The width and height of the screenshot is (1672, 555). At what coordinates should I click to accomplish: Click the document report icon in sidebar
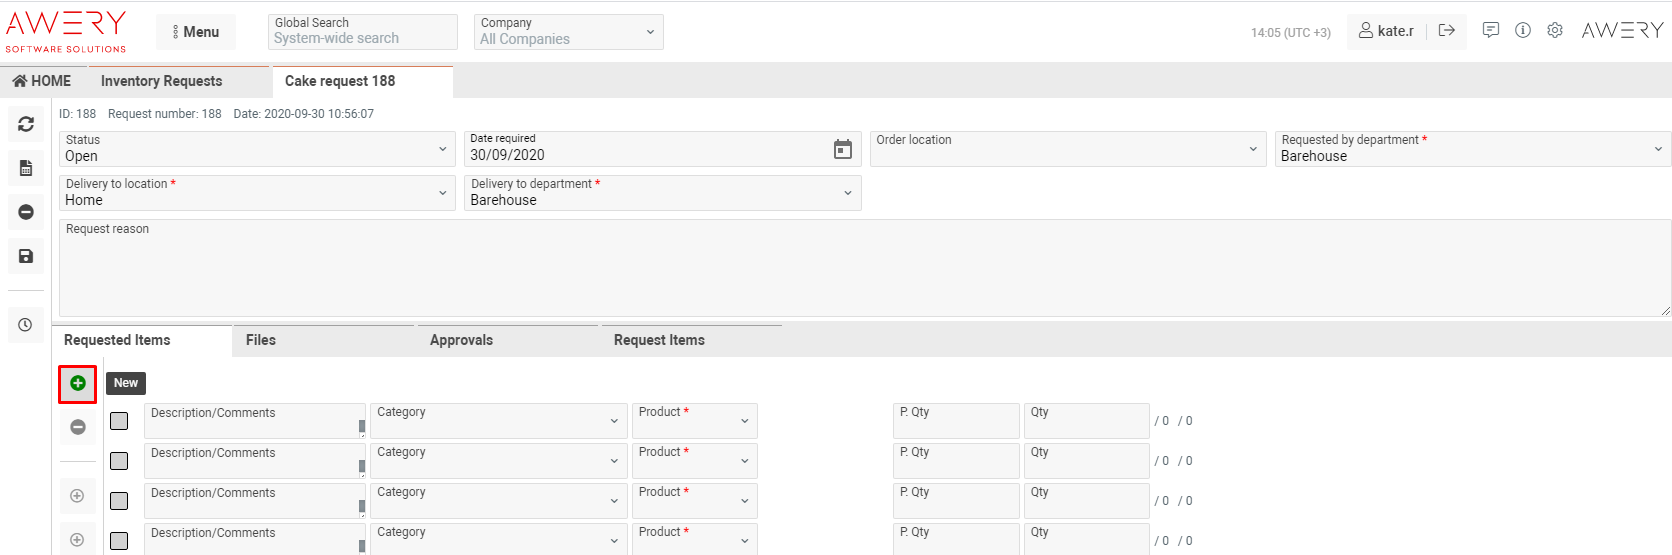(26, 168)
